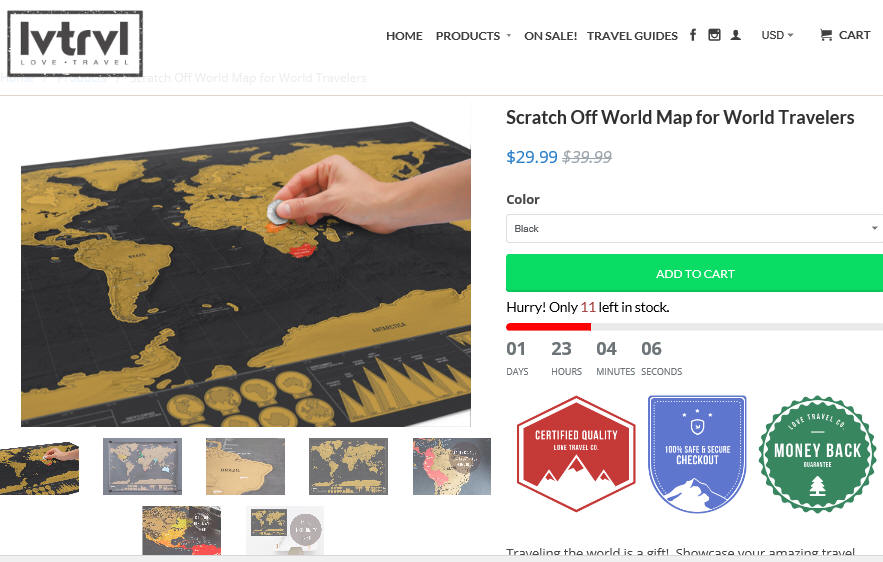Click the Money Back Guarantee badge
Image resolution: width=883 pixels, height=562 pixels.
click(817, 454)
